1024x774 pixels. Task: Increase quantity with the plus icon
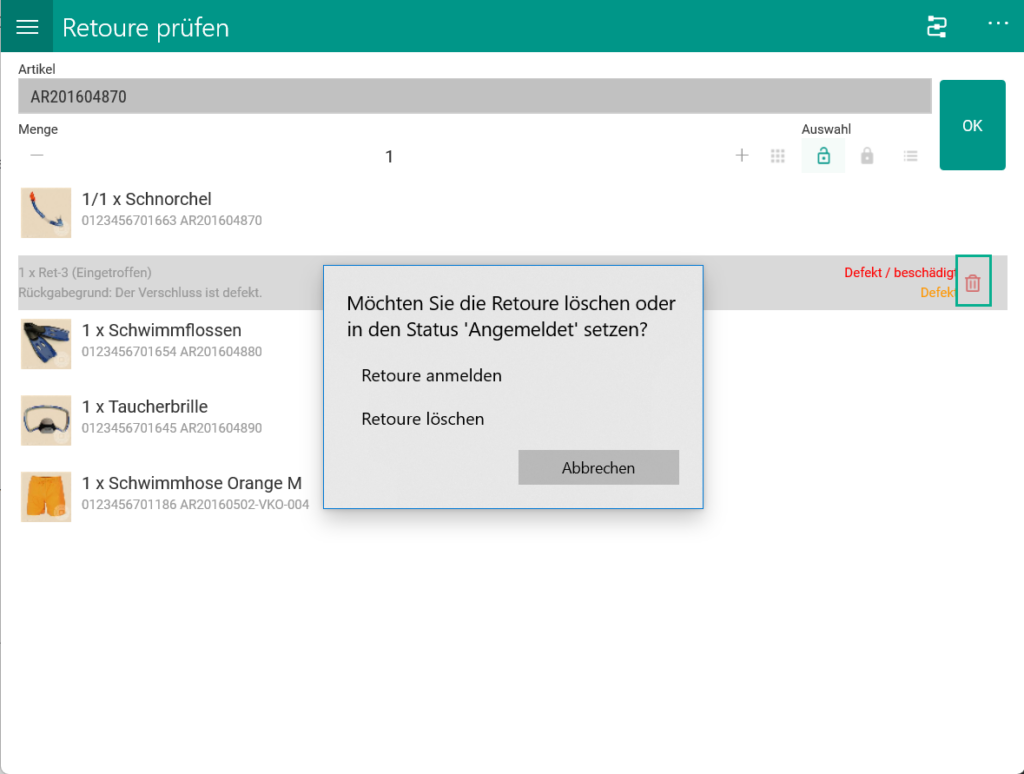click(742, 156)
